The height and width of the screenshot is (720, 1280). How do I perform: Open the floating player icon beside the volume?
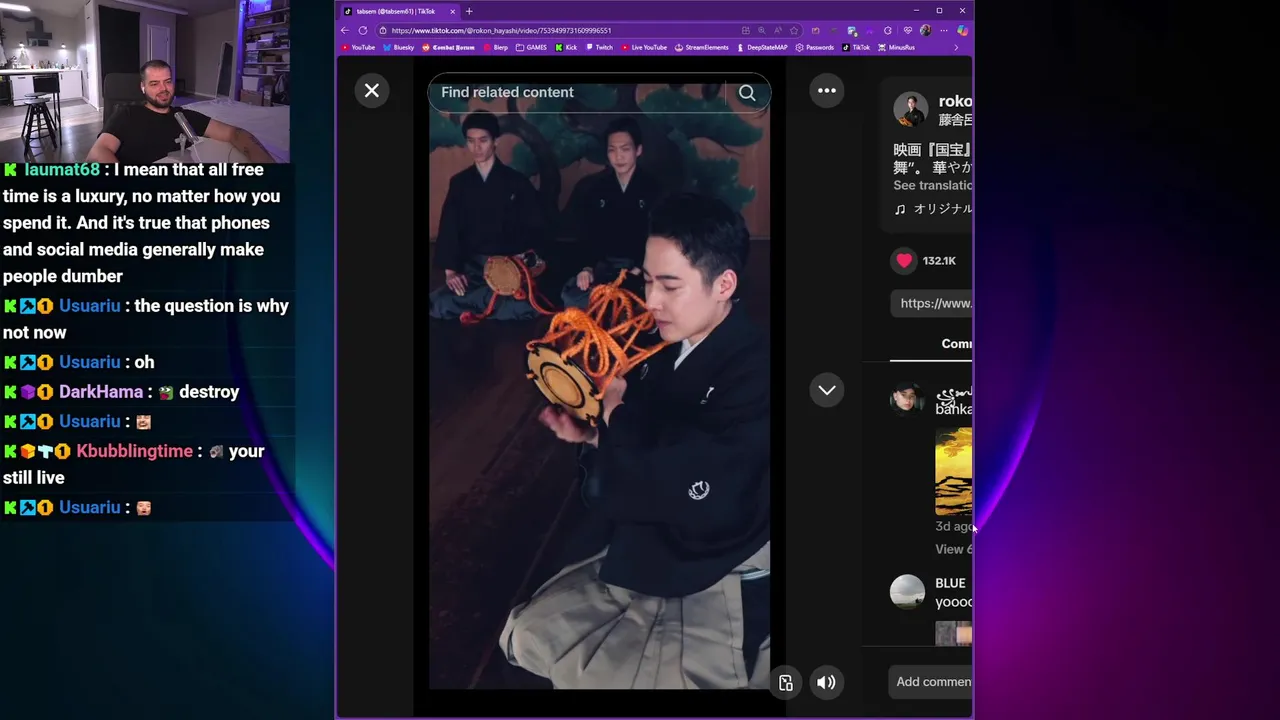786,683
